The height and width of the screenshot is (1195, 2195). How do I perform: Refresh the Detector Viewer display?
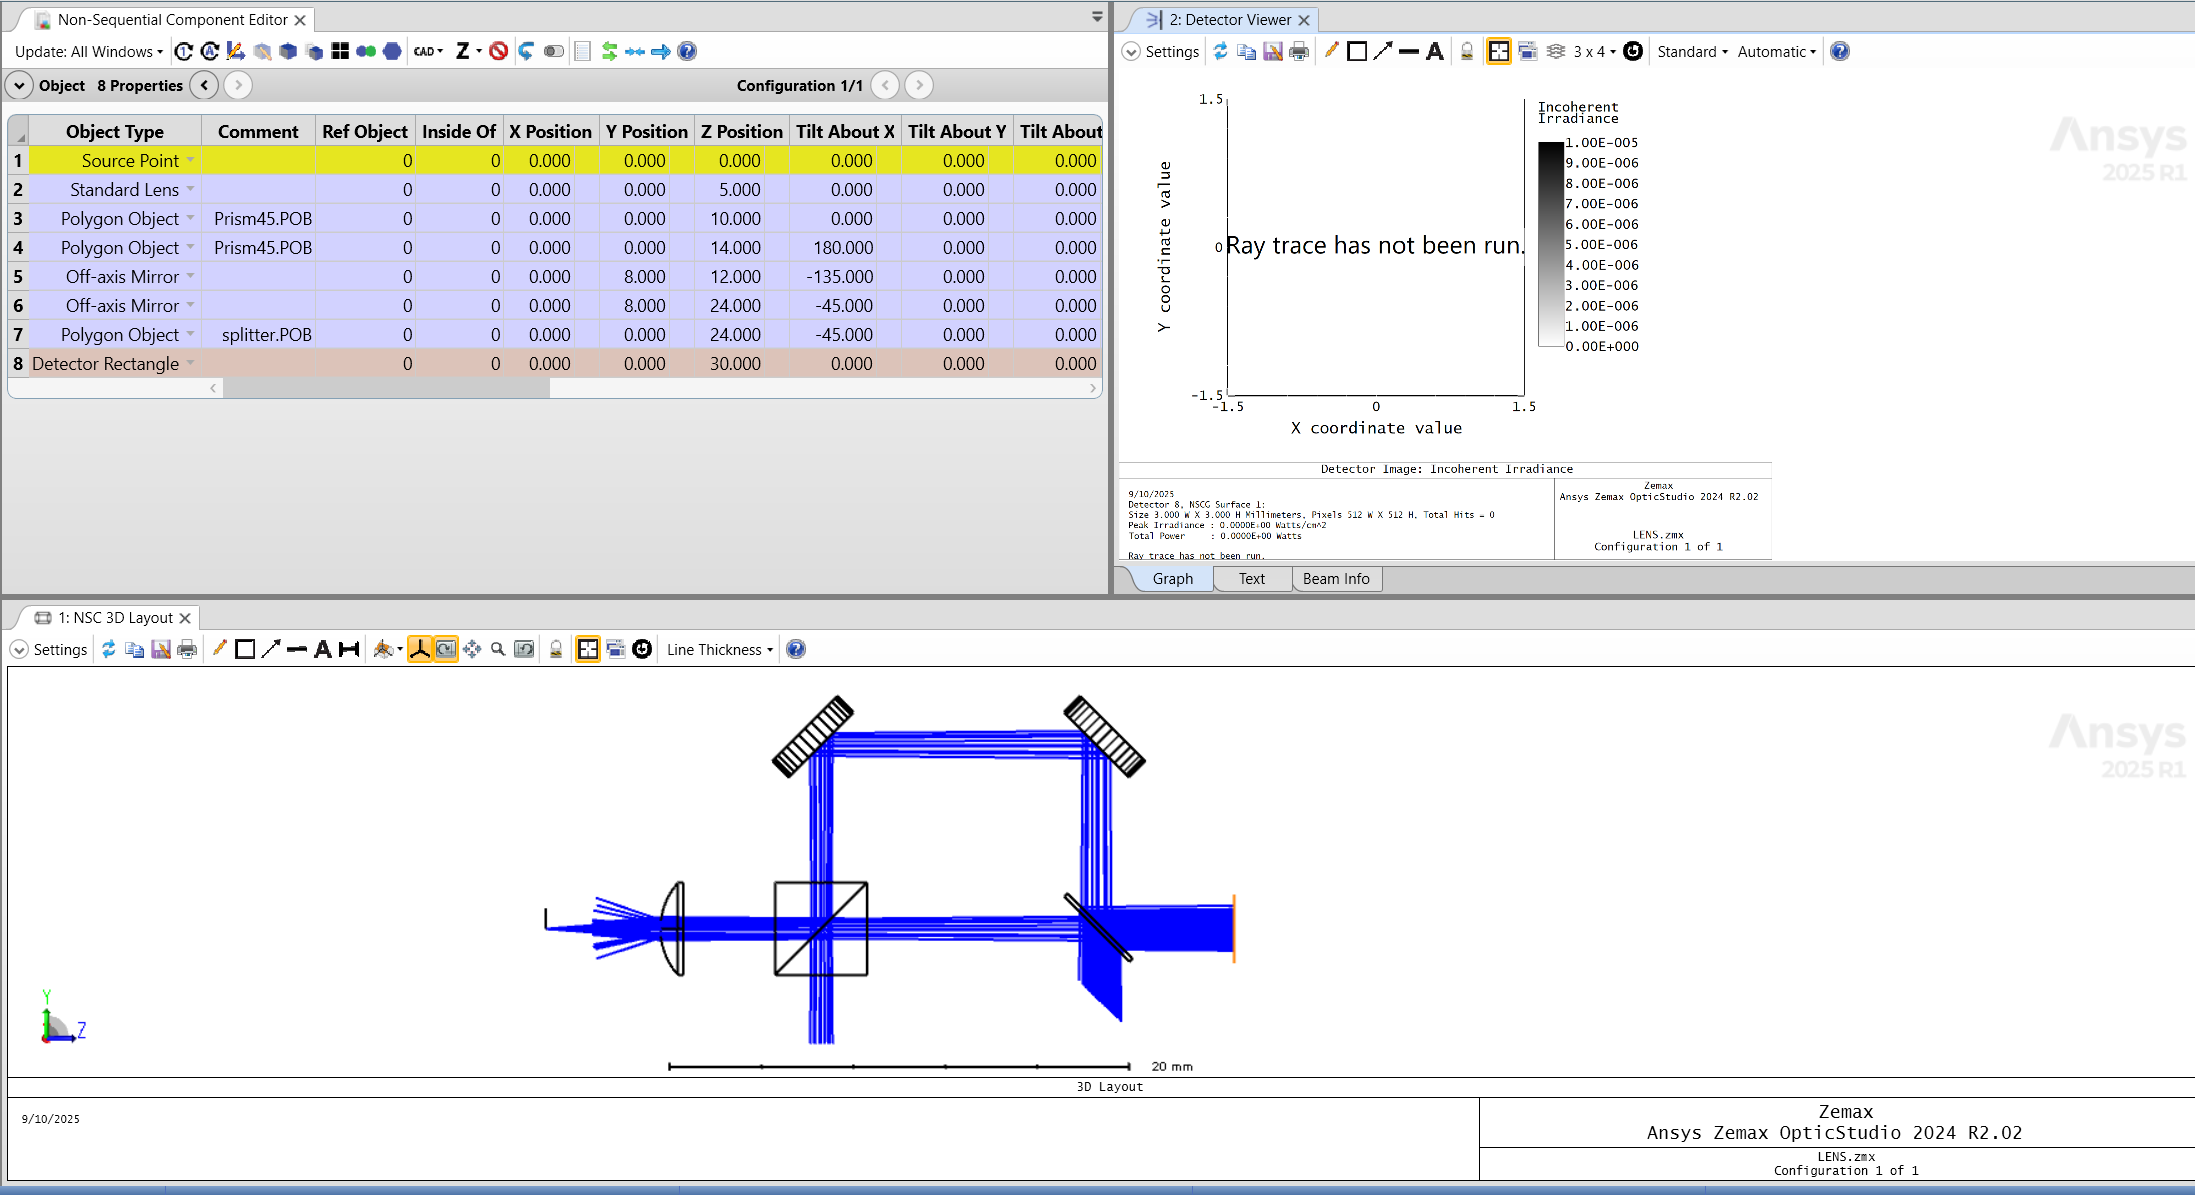(1220, 51)
